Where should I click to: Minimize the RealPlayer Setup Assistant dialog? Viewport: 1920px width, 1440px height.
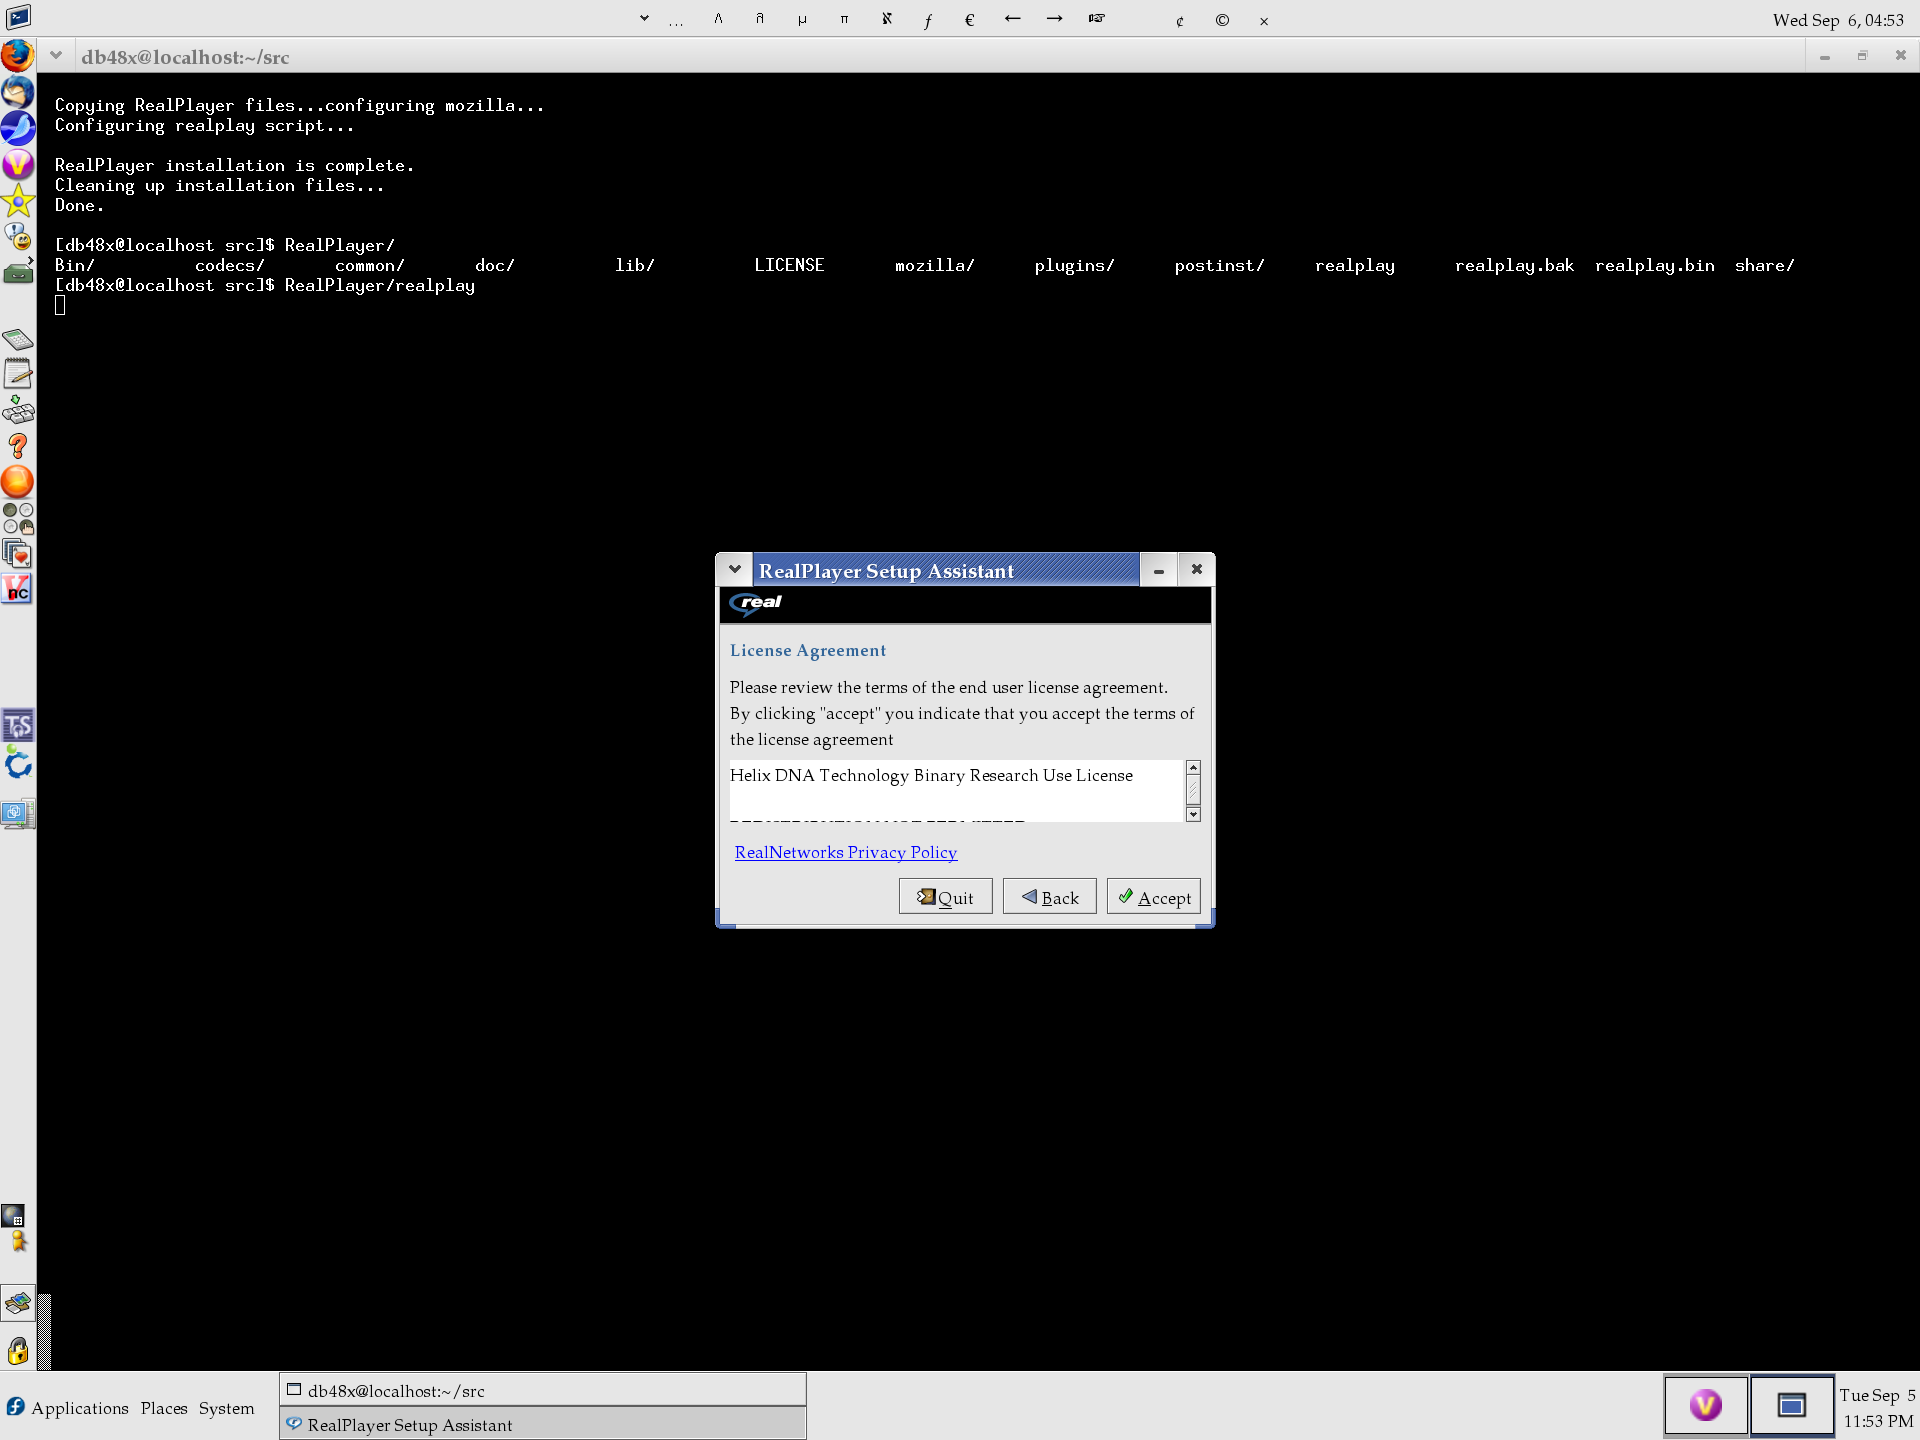pos(1159,570)
